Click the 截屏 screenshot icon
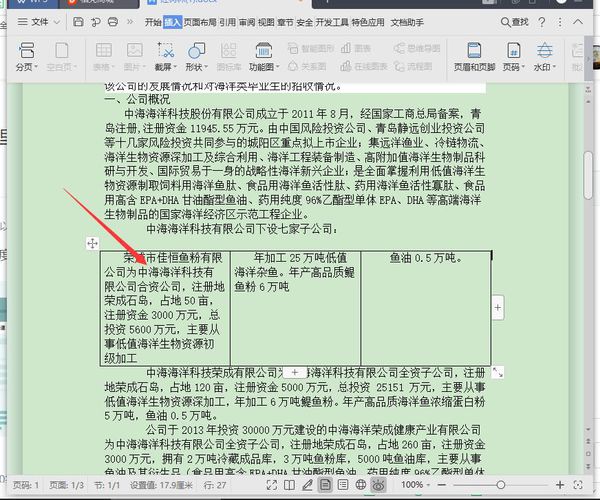The width and height of the screenshot is (600, 500). click(x=166, y=50)
